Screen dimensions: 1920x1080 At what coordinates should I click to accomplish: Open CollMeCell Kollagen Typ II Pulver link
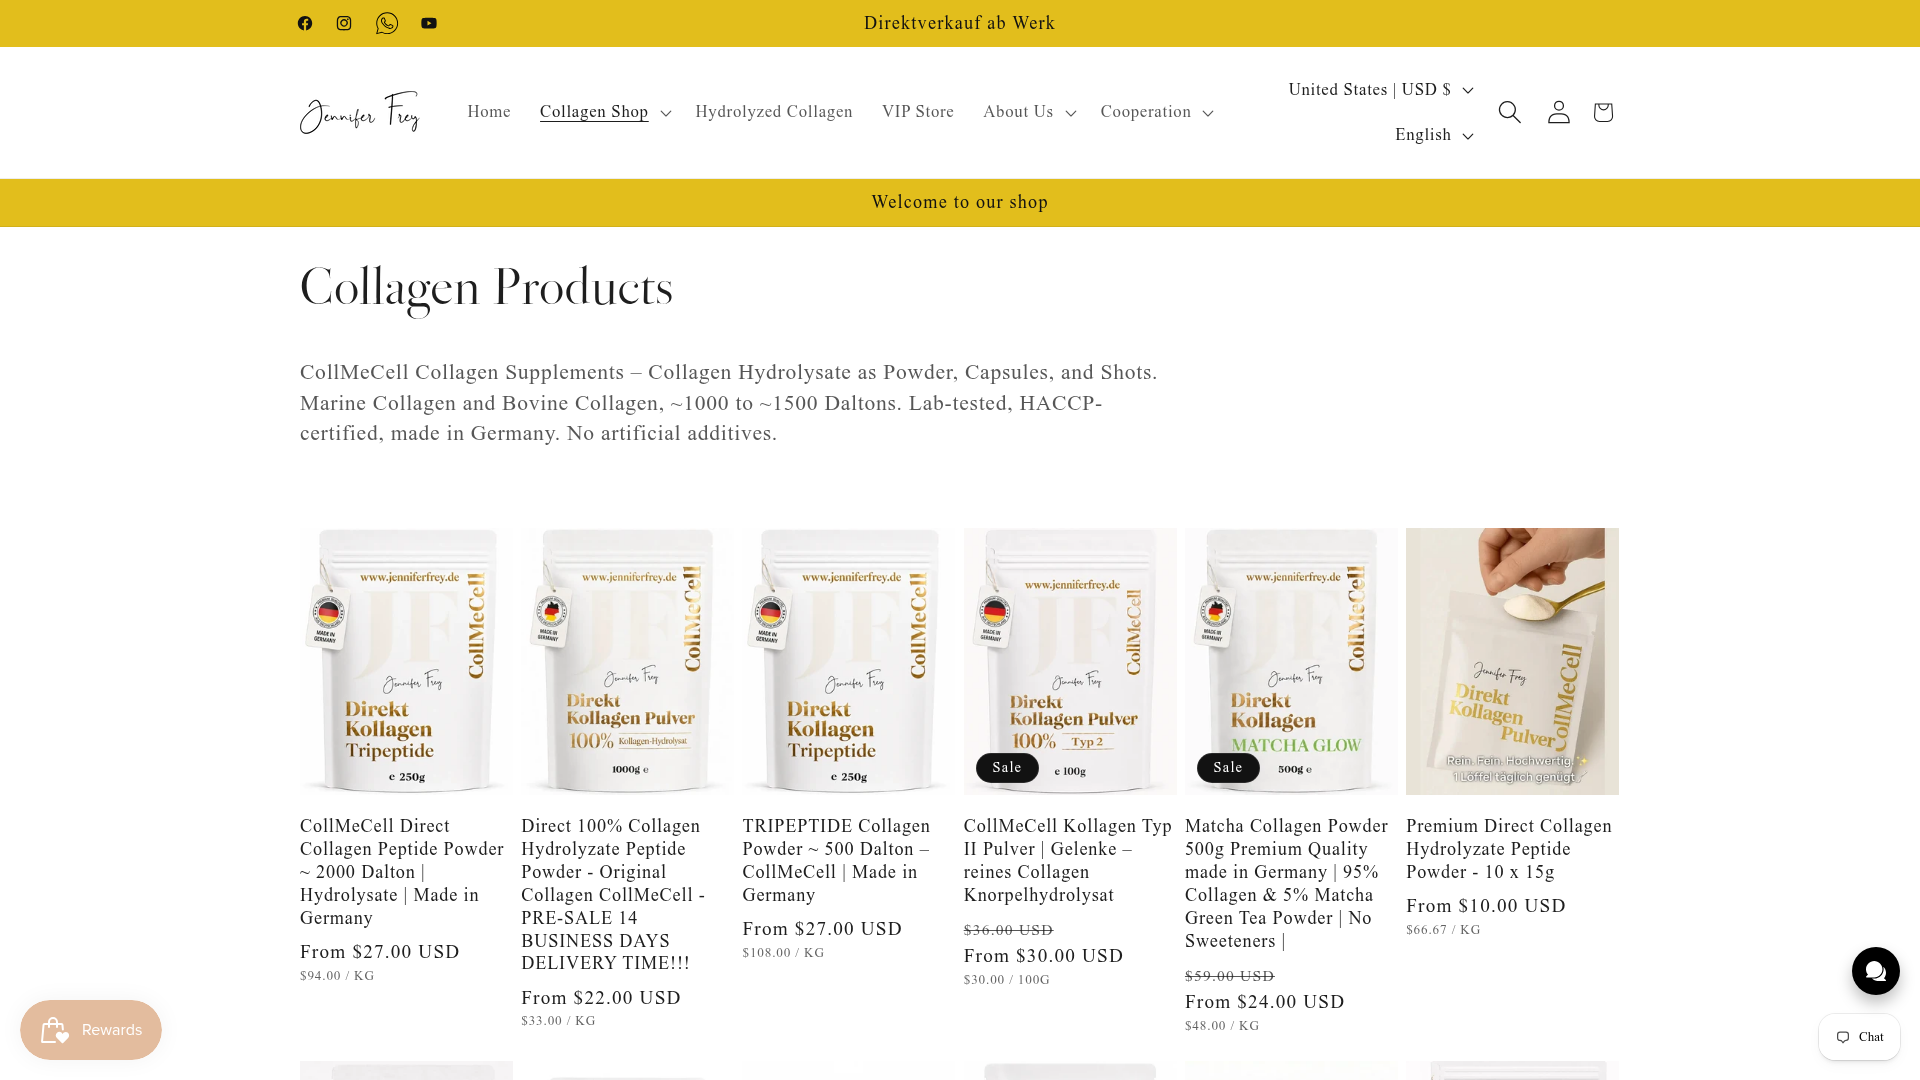1068,861
